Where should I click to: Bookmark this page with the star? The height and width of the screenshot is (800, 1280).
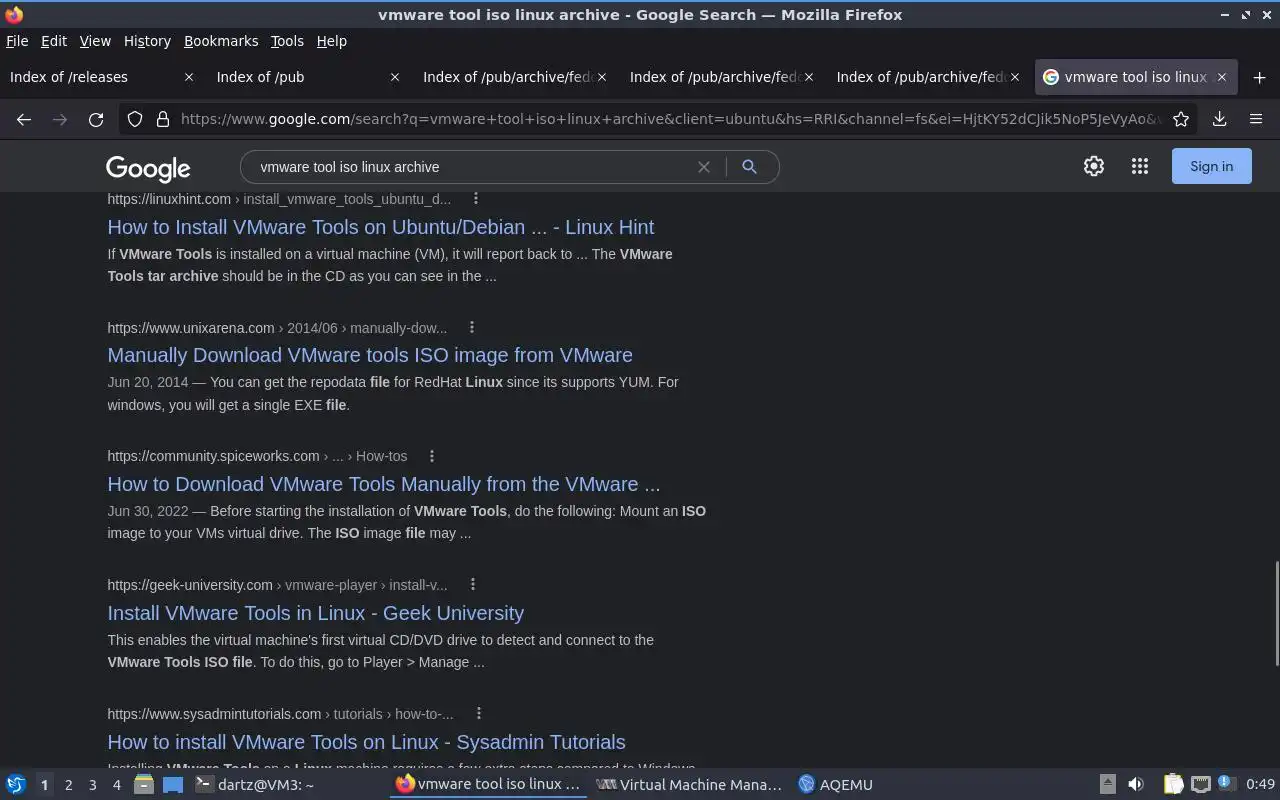coord(1181,119)
